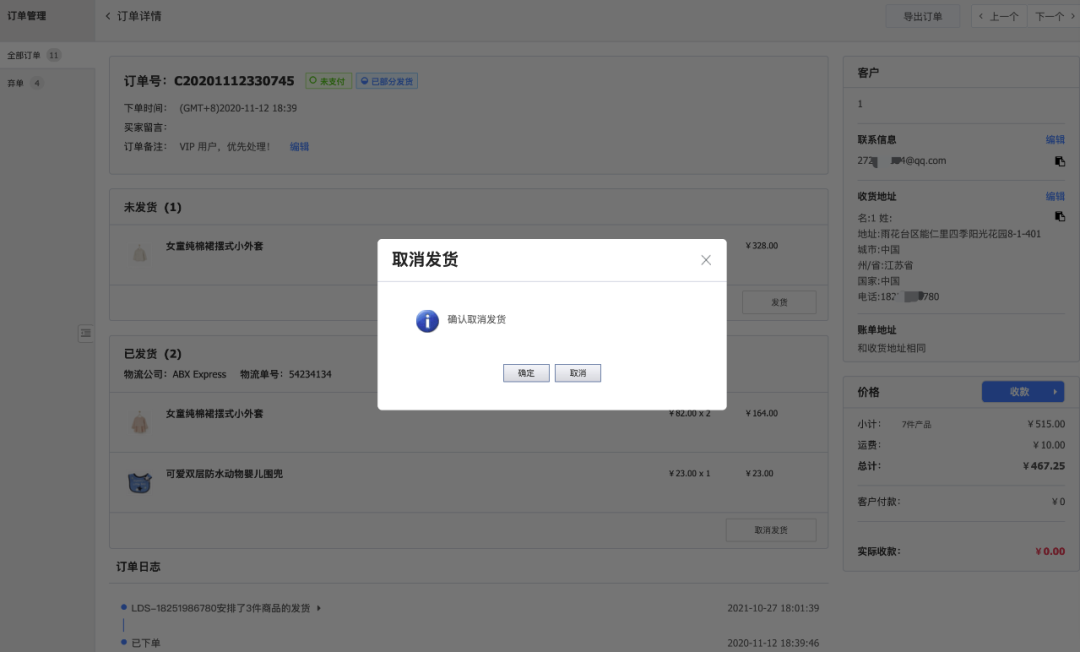Viewport: 1080px width, 652px height.
Task: Confirm cancellation with the 确定 button
Action: click(526, 372)
